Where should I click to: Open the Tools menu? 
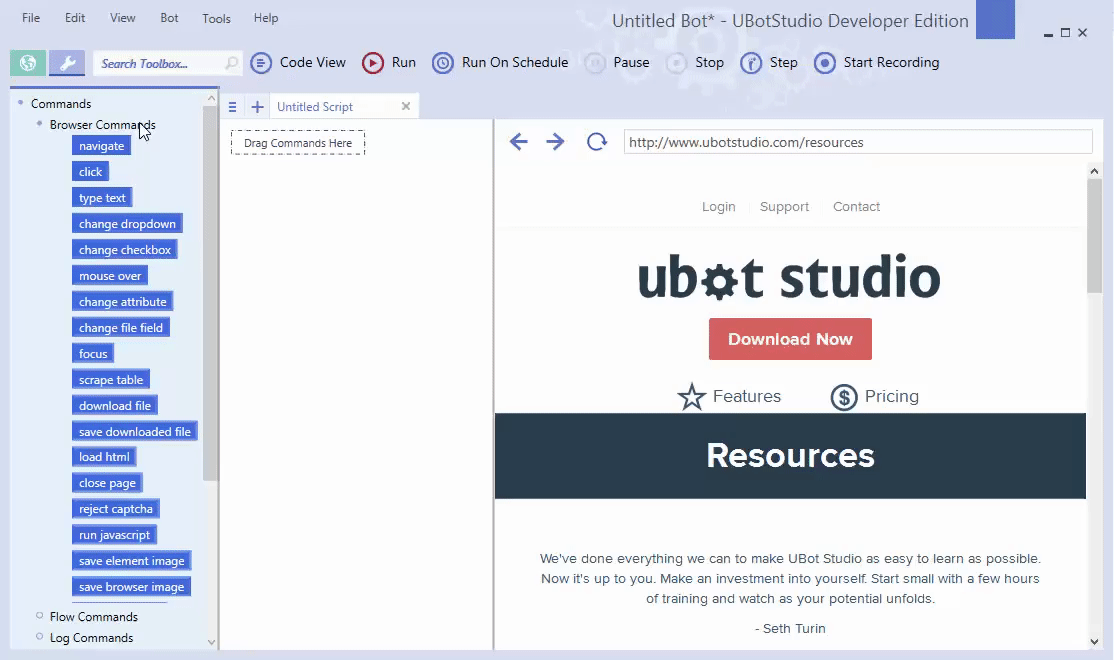point(216,18)
